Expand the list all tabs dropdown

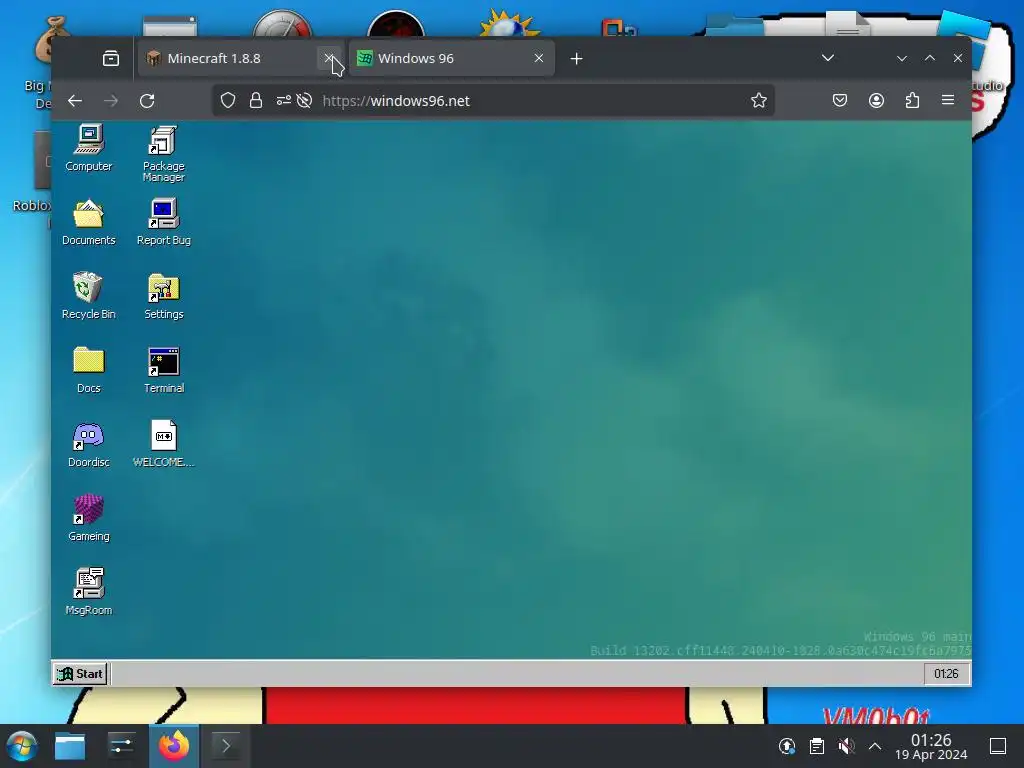tap(827, 58)
